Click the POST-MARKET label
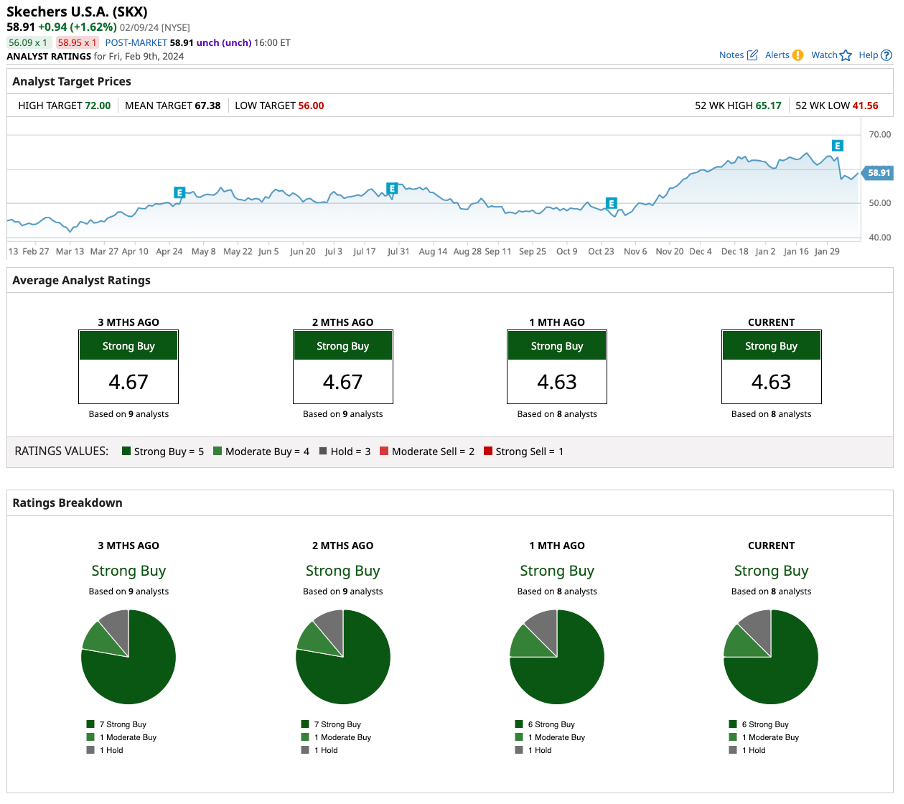 (x=136, y=43)
